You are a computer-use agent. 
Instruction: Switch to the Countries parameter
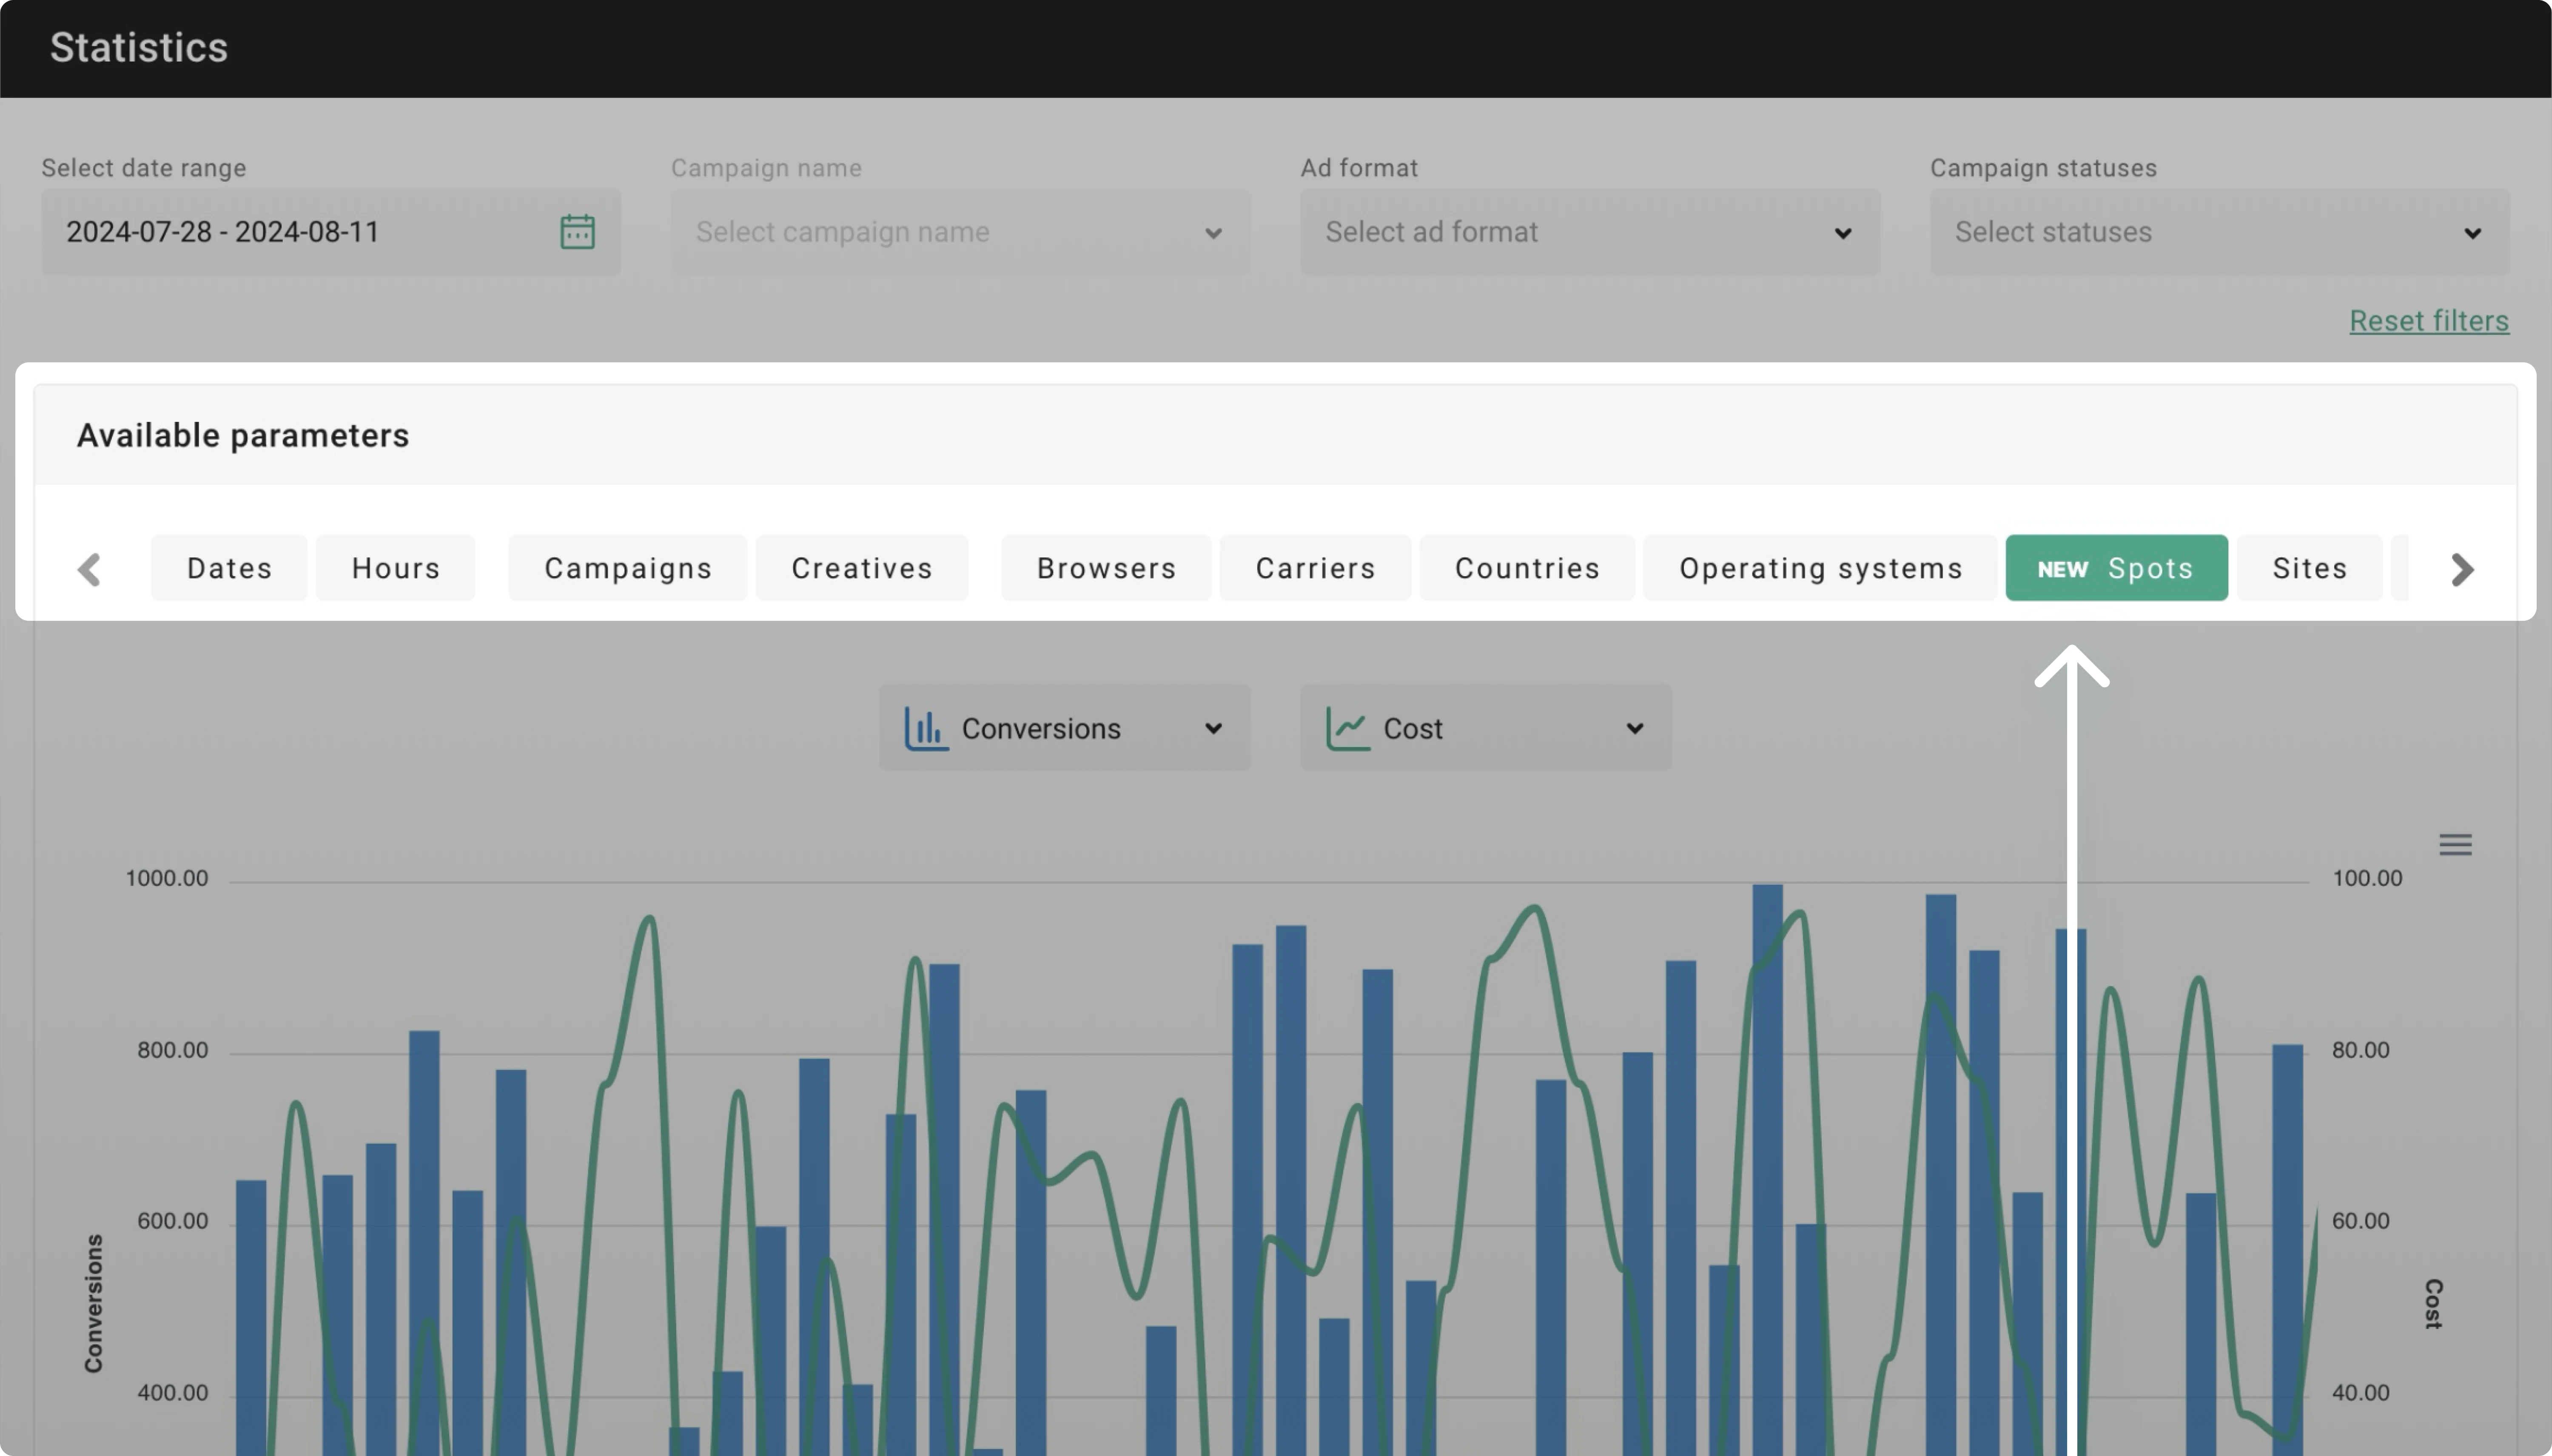[x=1527, y=568]
